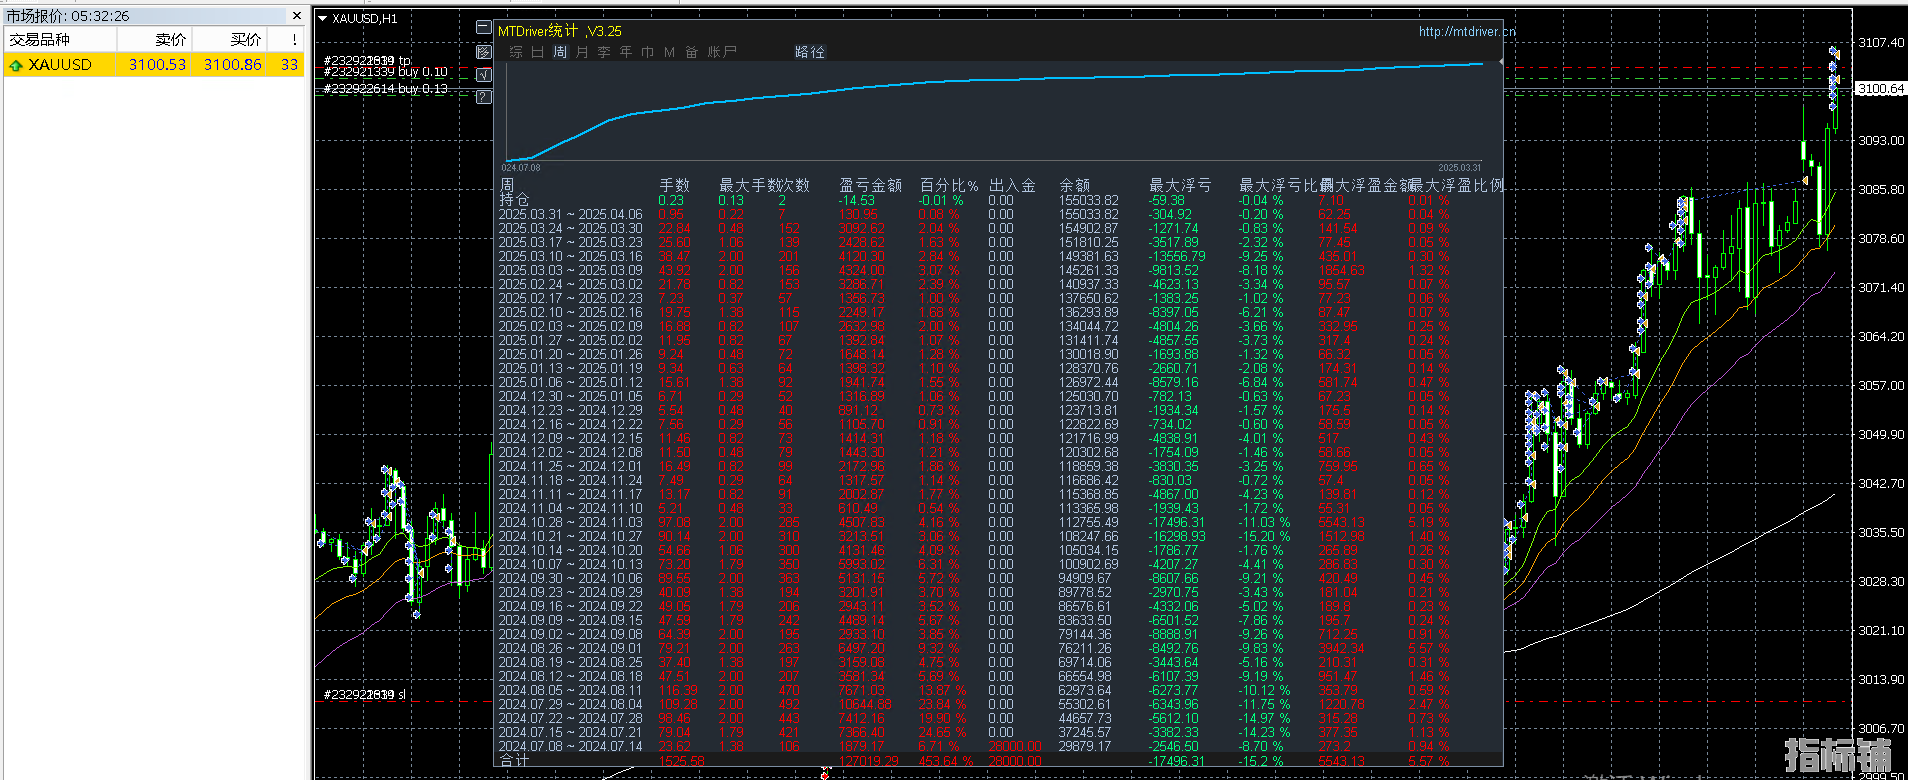This screenshot has width=1908, height=780.
Task: Select the 周 weekly statistics tab
Action: pyautogui.click(x=560, y=52)
